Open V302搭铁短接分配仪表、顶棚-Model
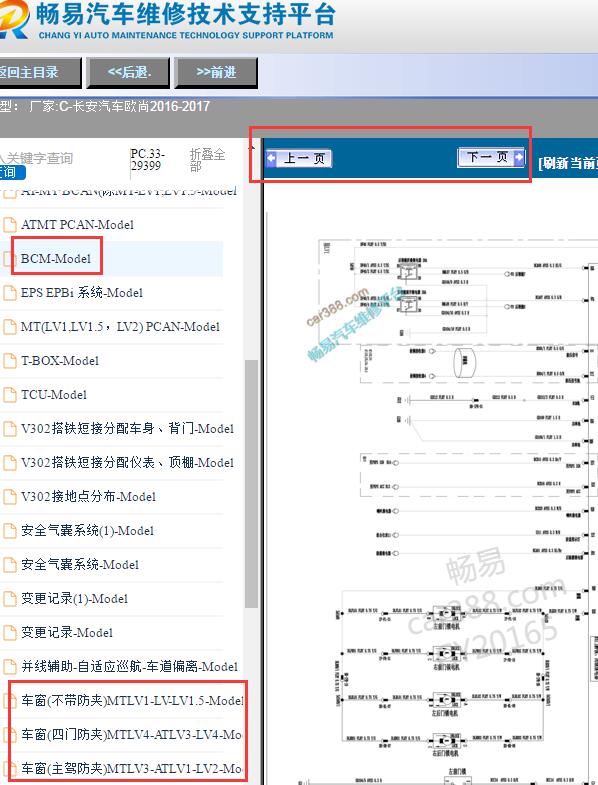Screen dimensions: 598x785 (x=127, y=463)
